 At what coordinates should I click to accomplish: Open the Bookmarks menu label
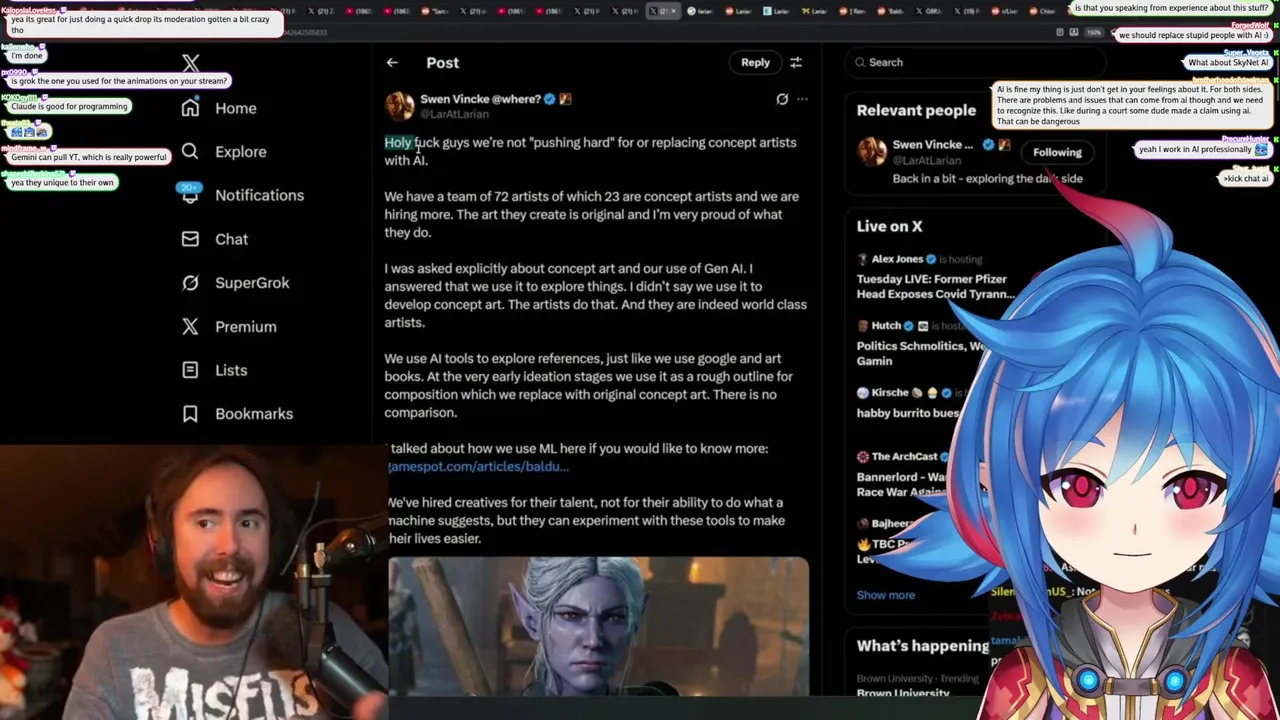point(254,414)
